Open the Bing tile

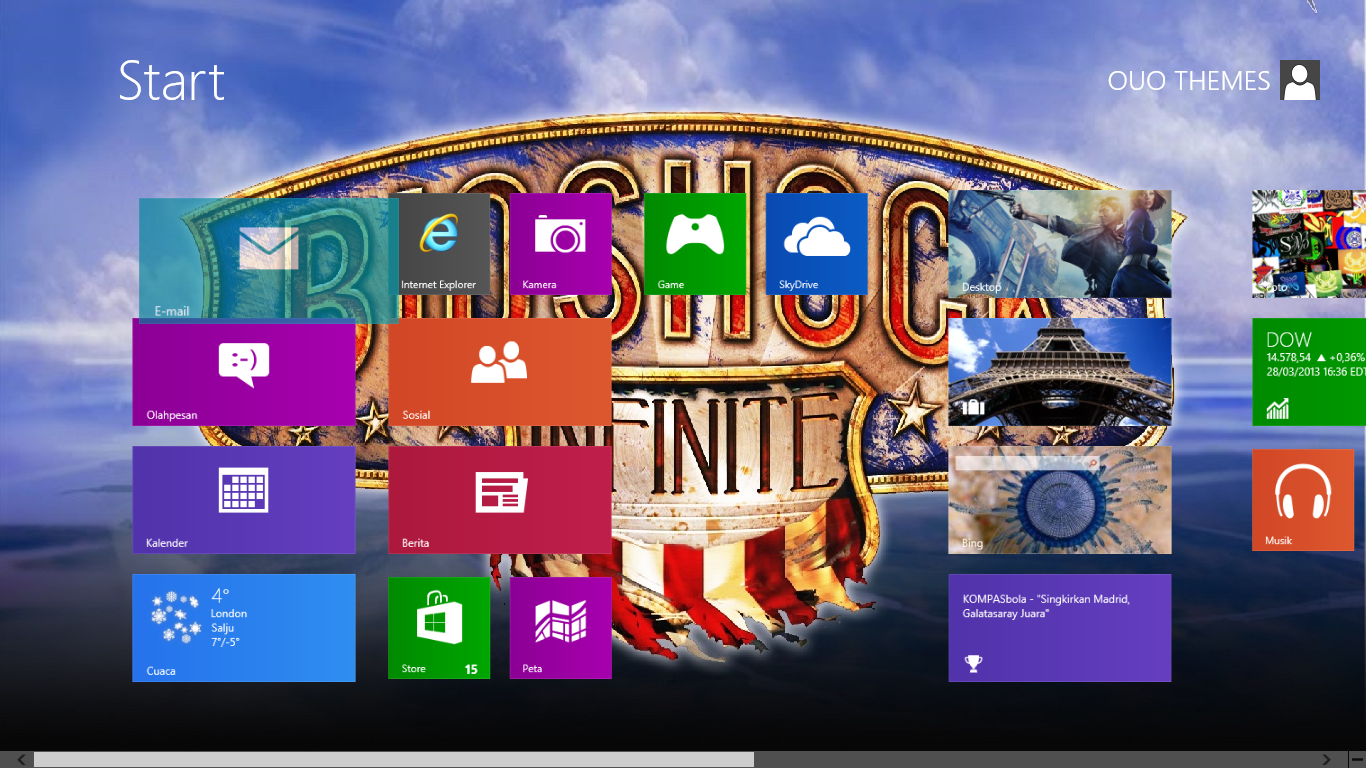point(1060,500)
